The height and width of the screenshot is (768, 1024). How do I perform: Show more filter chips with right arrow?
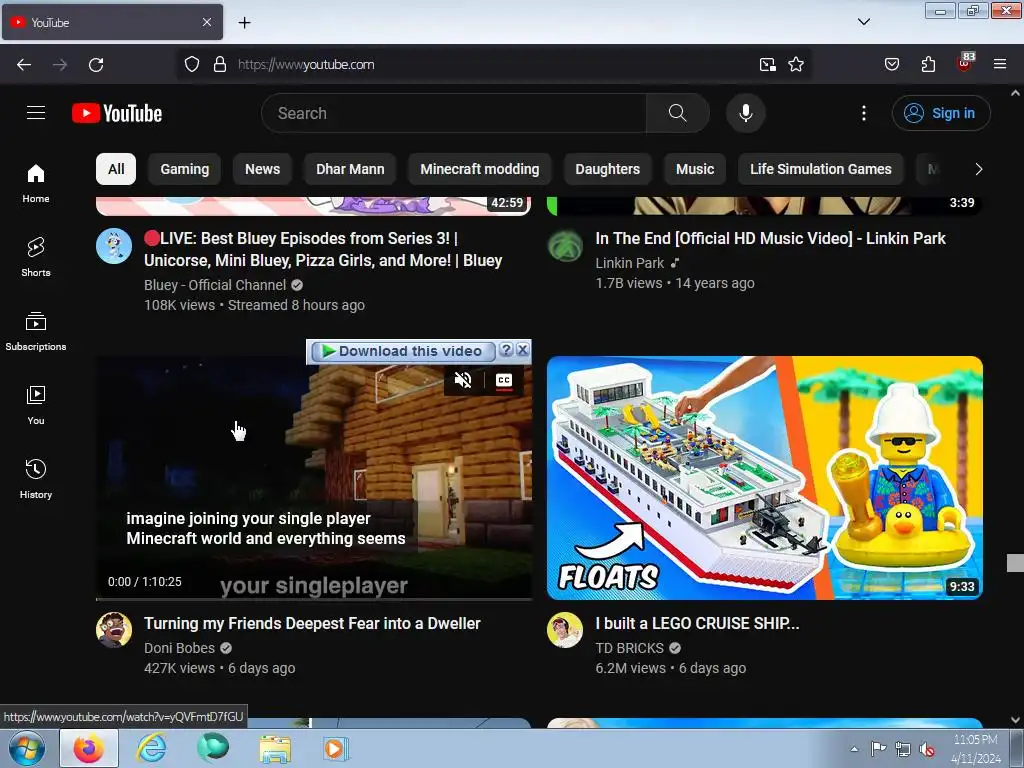[x=978, y=169]
